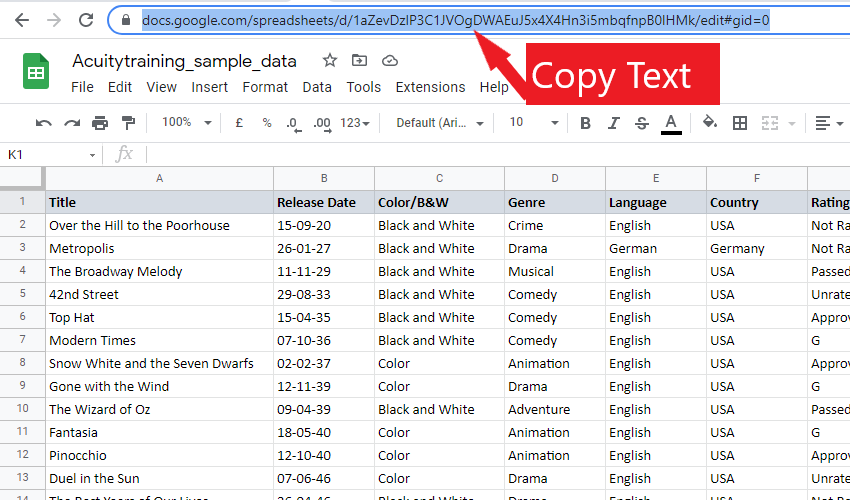The width and height of the screenshot is (850, 500).
Task: Format as currency pound
Action: pos(239,123)
